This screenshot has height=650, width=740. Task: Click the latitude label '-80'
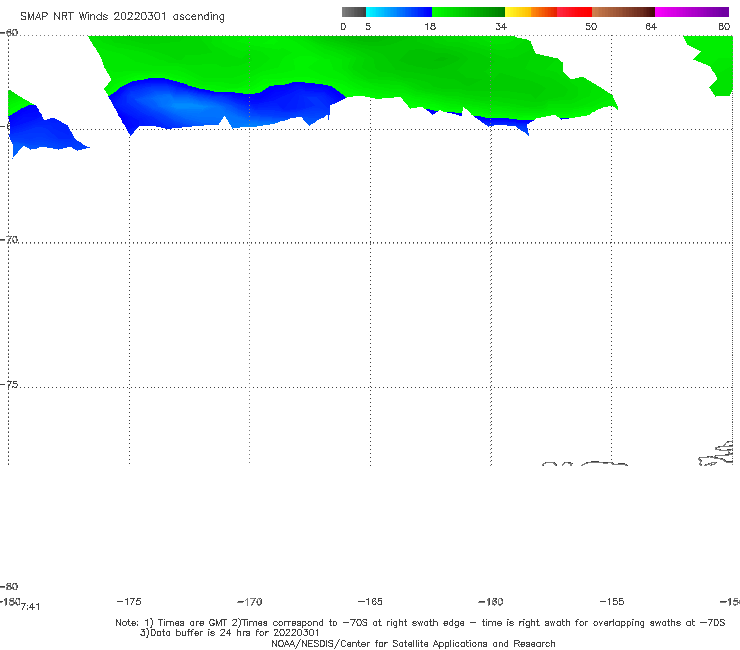click(9, 586)
